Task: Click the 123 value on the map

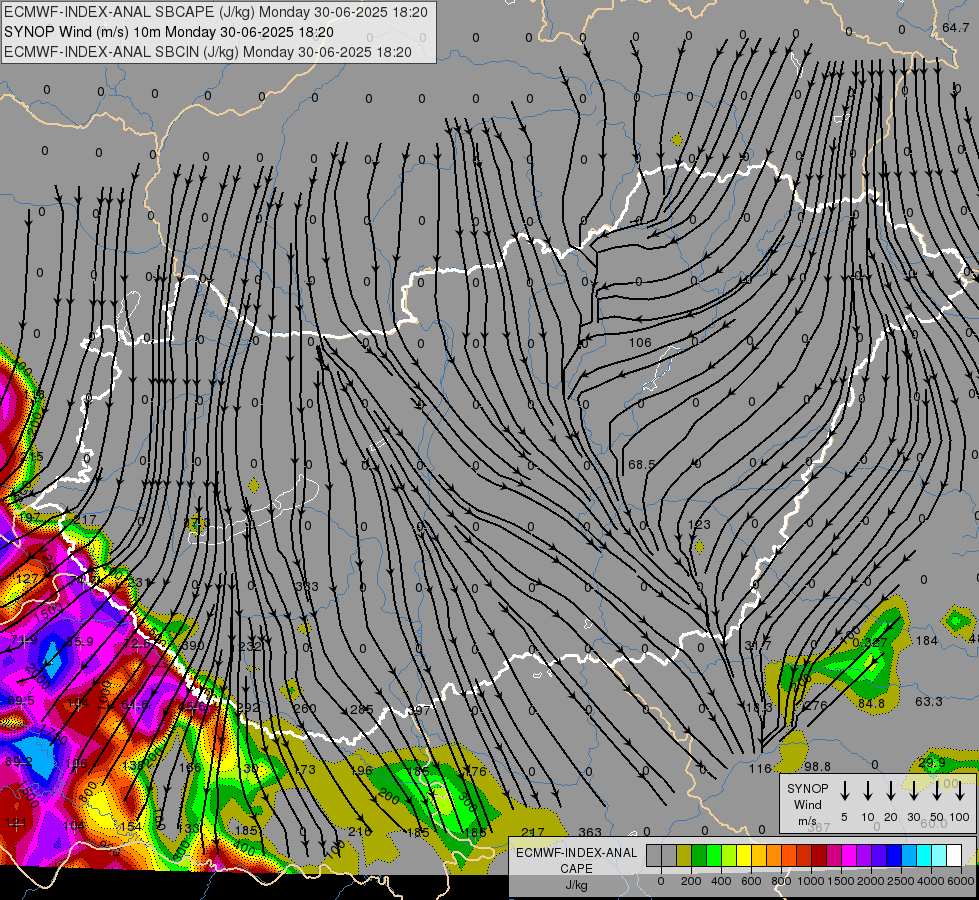Action: point(699,525)
